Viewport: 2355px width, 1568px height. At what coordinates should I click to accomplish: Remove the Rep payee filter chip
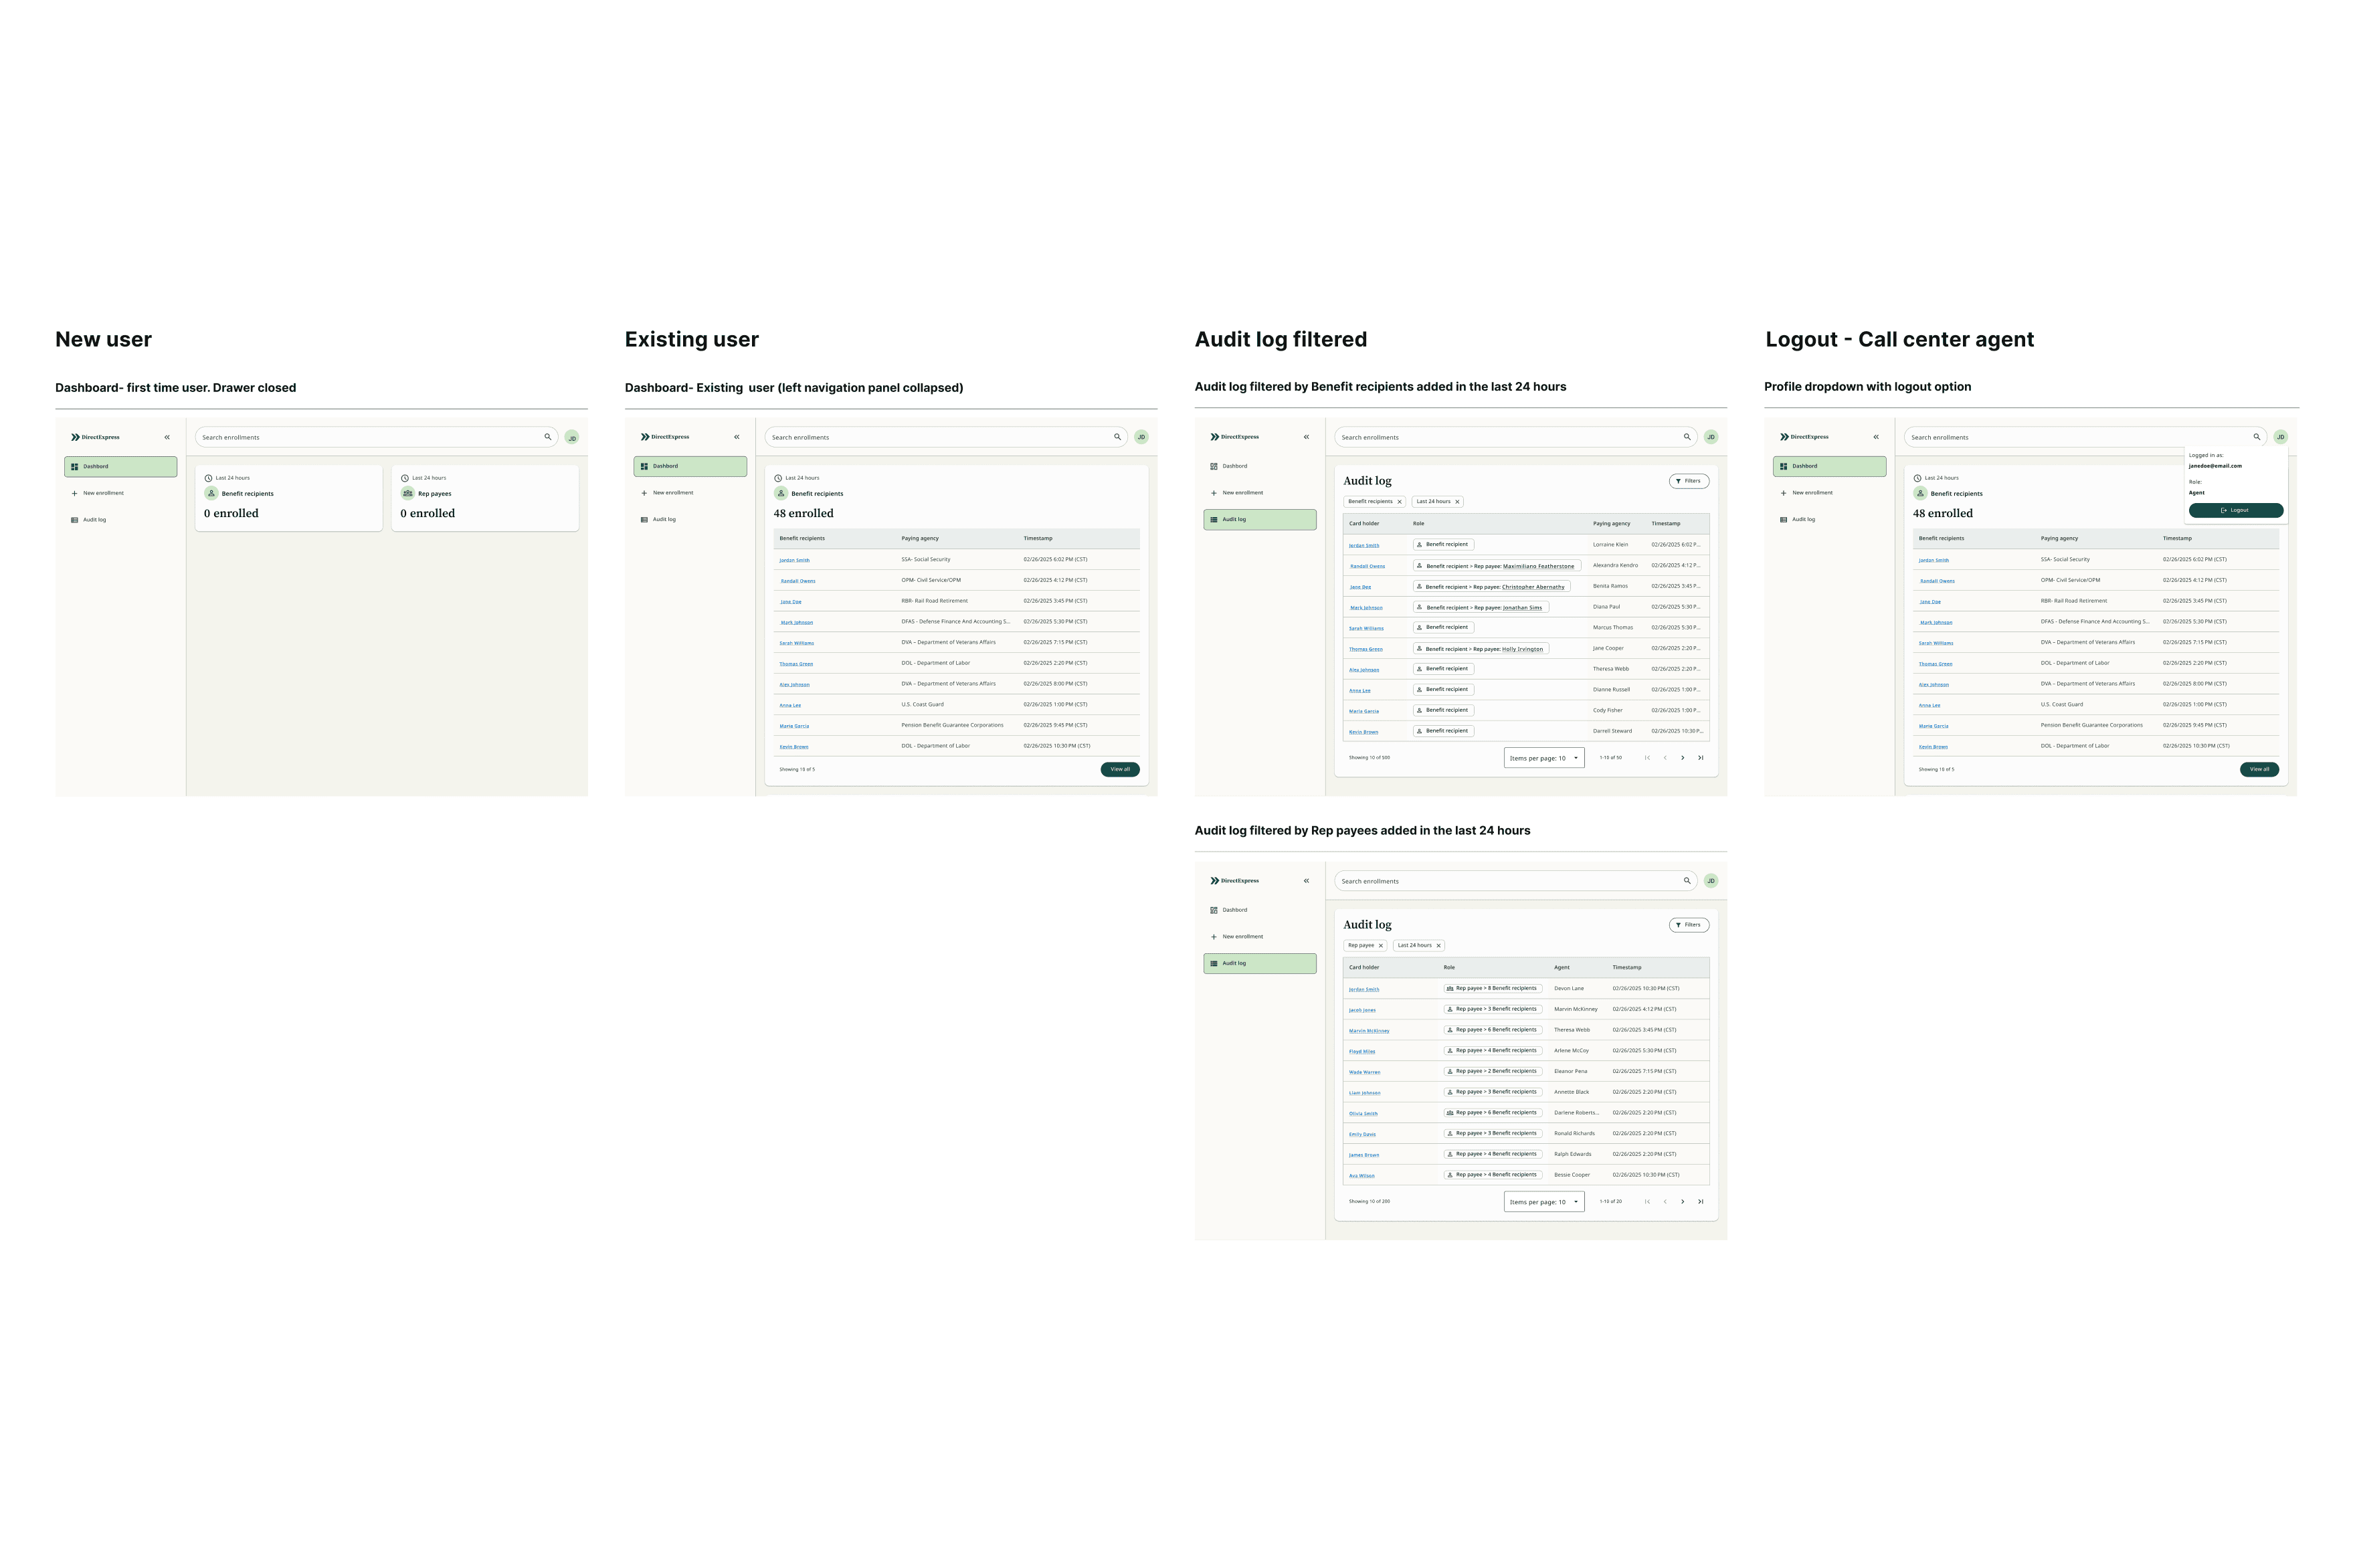(x=1380, y=946)
